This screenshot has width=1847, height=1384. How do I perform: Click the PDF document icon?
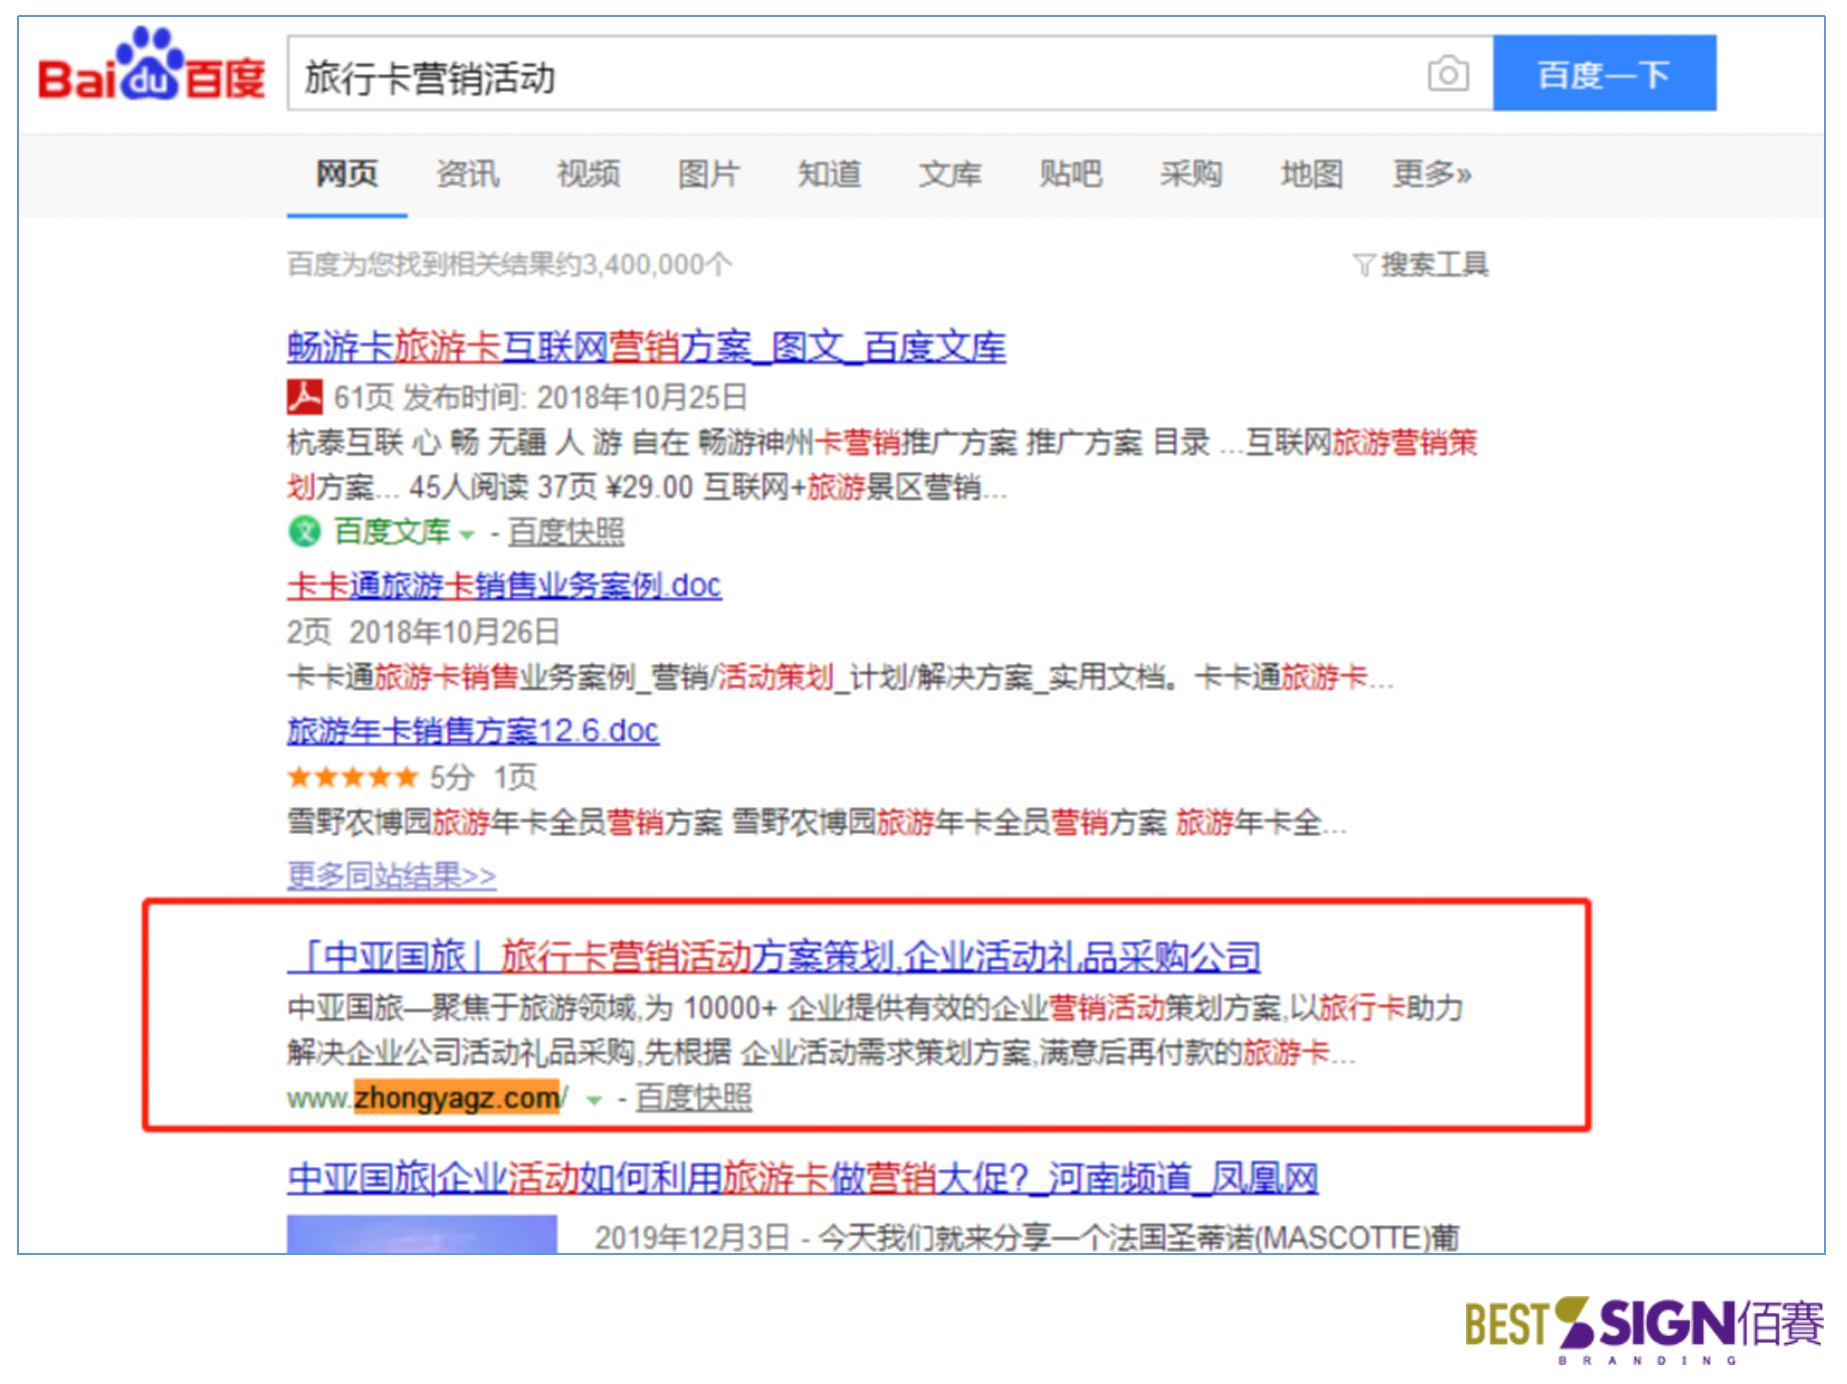(304, 397)
